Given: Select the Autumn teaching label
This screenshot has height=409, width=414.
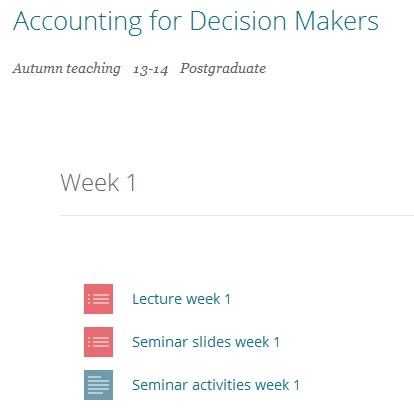Looking at the screenshot, I should [x=66, y=69].
